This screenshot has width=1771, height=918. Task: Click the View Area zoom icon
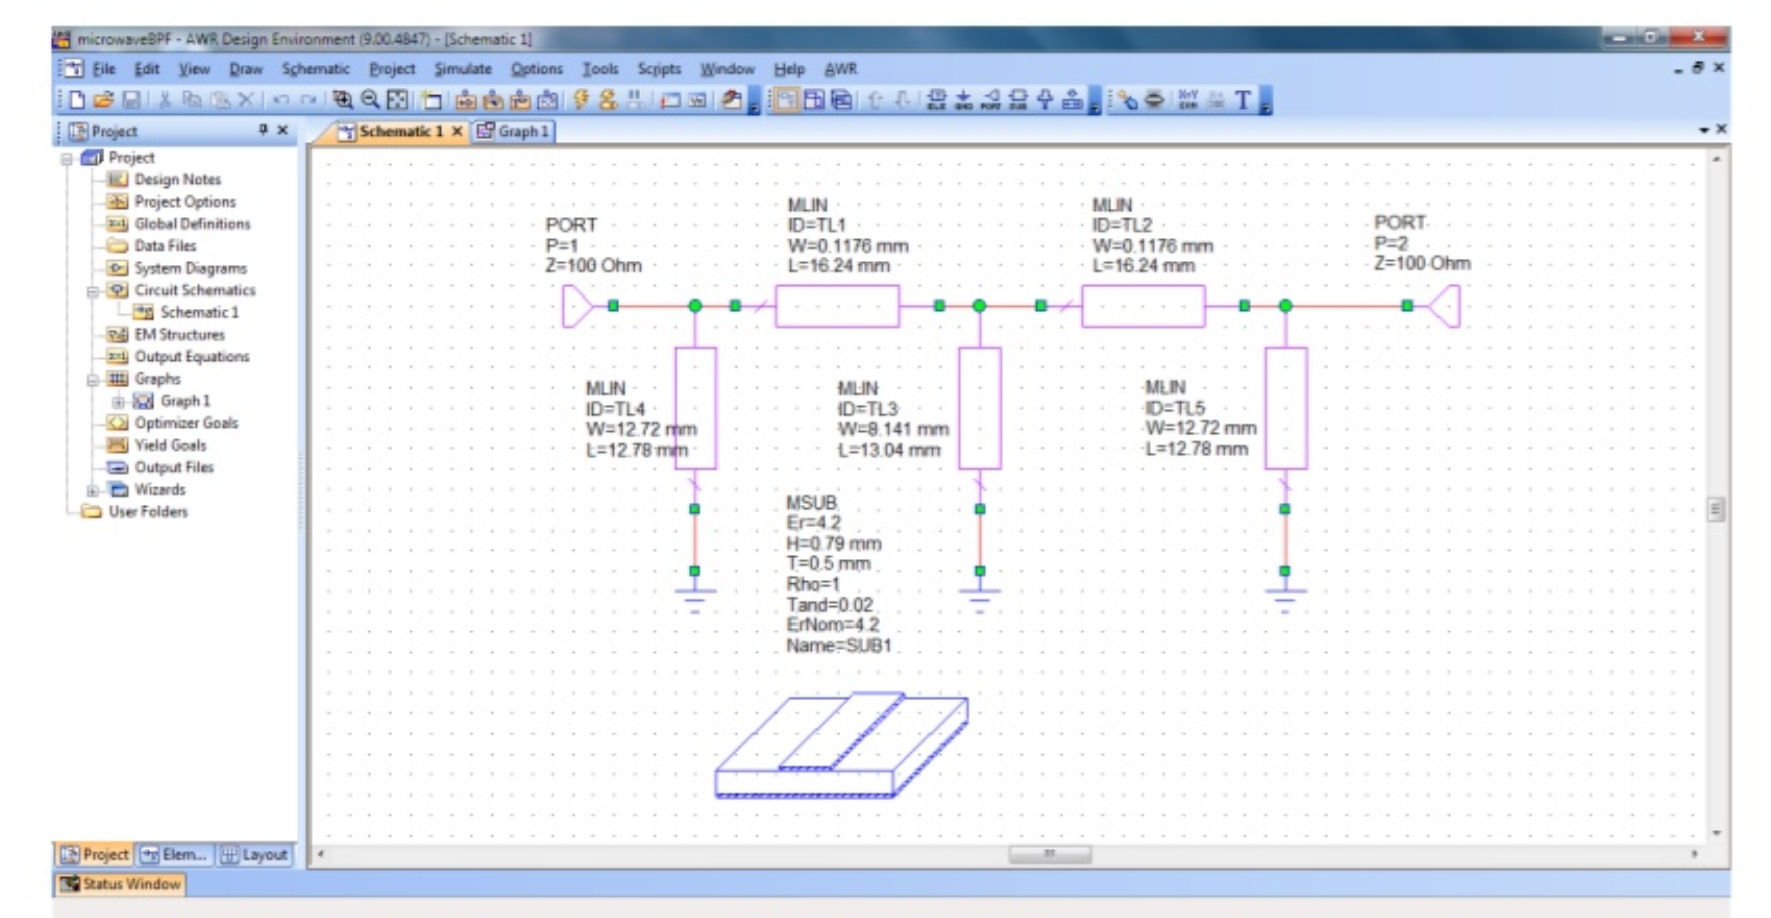pyautogui.click(x=342, y=99)
